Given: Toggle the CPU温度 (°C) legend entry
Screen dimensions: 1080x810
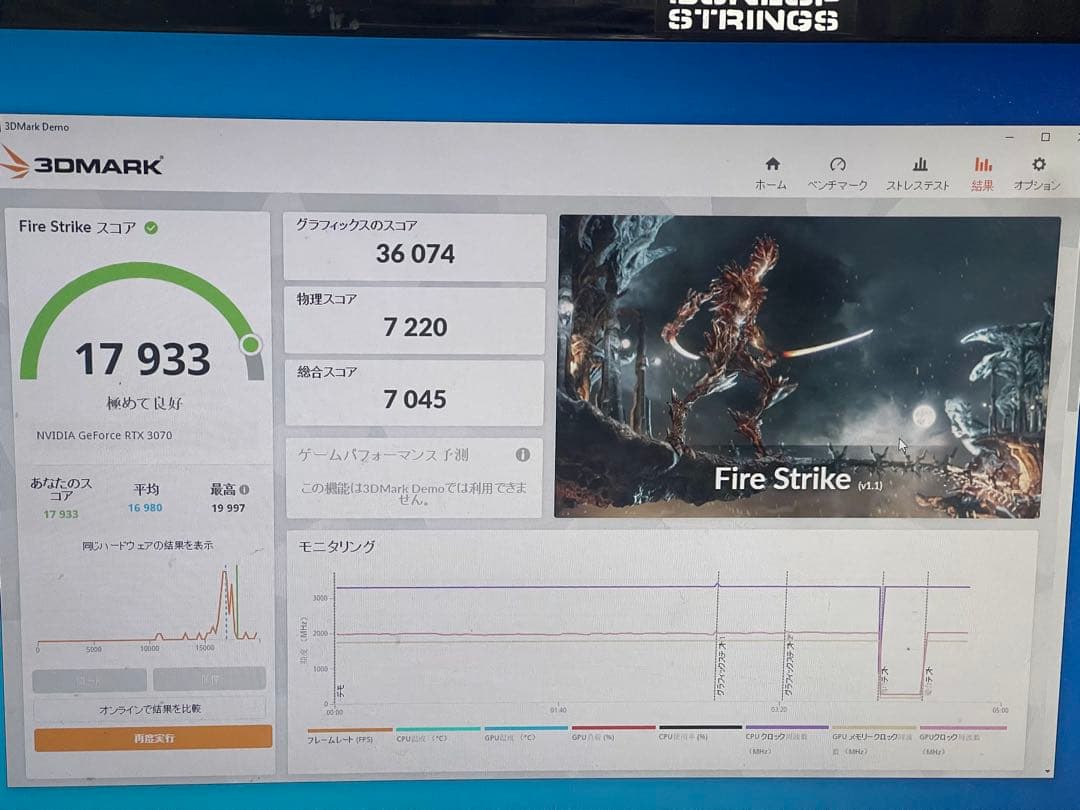Looking at the screenshot, I should point(438,734).
